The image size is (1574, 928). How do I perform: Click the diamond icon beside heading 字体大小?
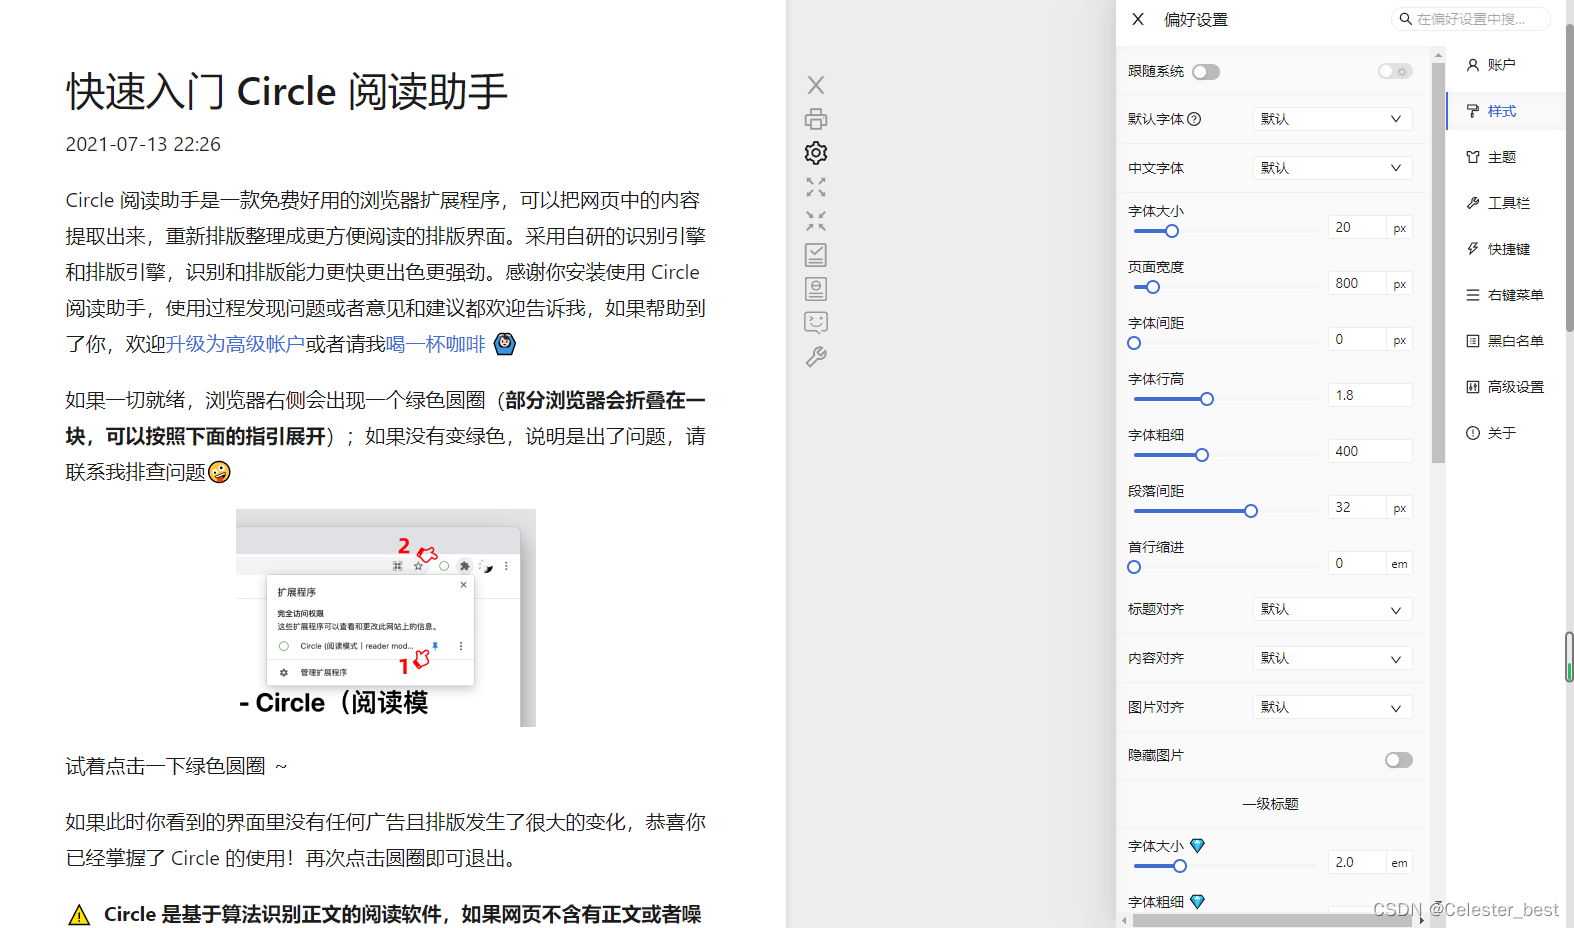(1197, 846)
